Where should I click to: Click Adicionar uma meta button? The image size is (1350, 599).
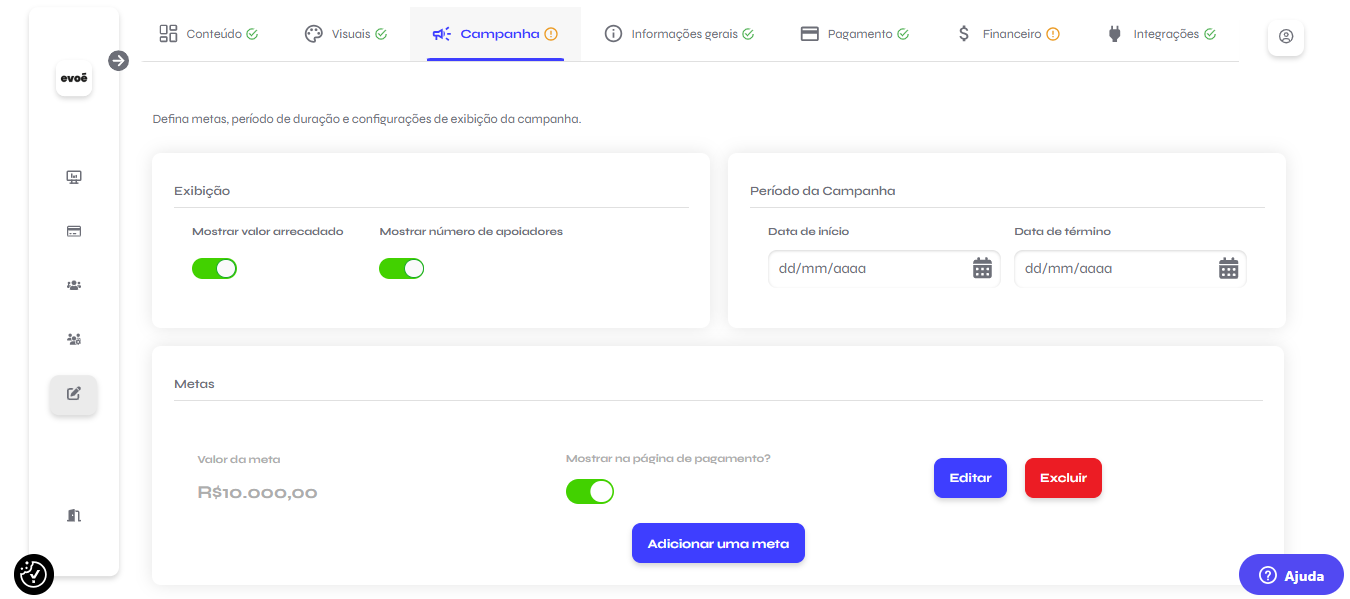[x=718, y=543]
